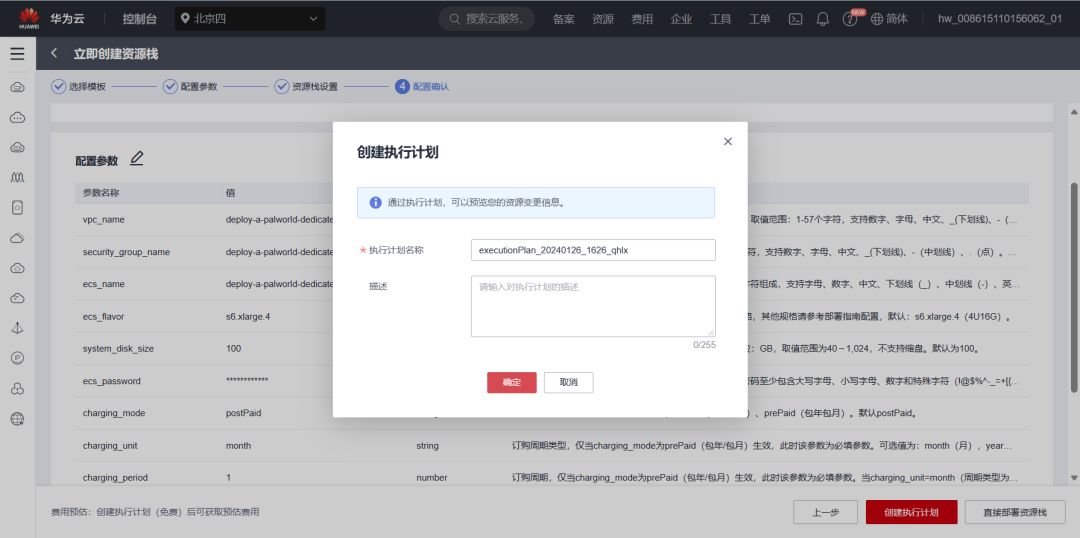
Task: Click the s6.xlarge.4 value cell
Action: [248, 317]
